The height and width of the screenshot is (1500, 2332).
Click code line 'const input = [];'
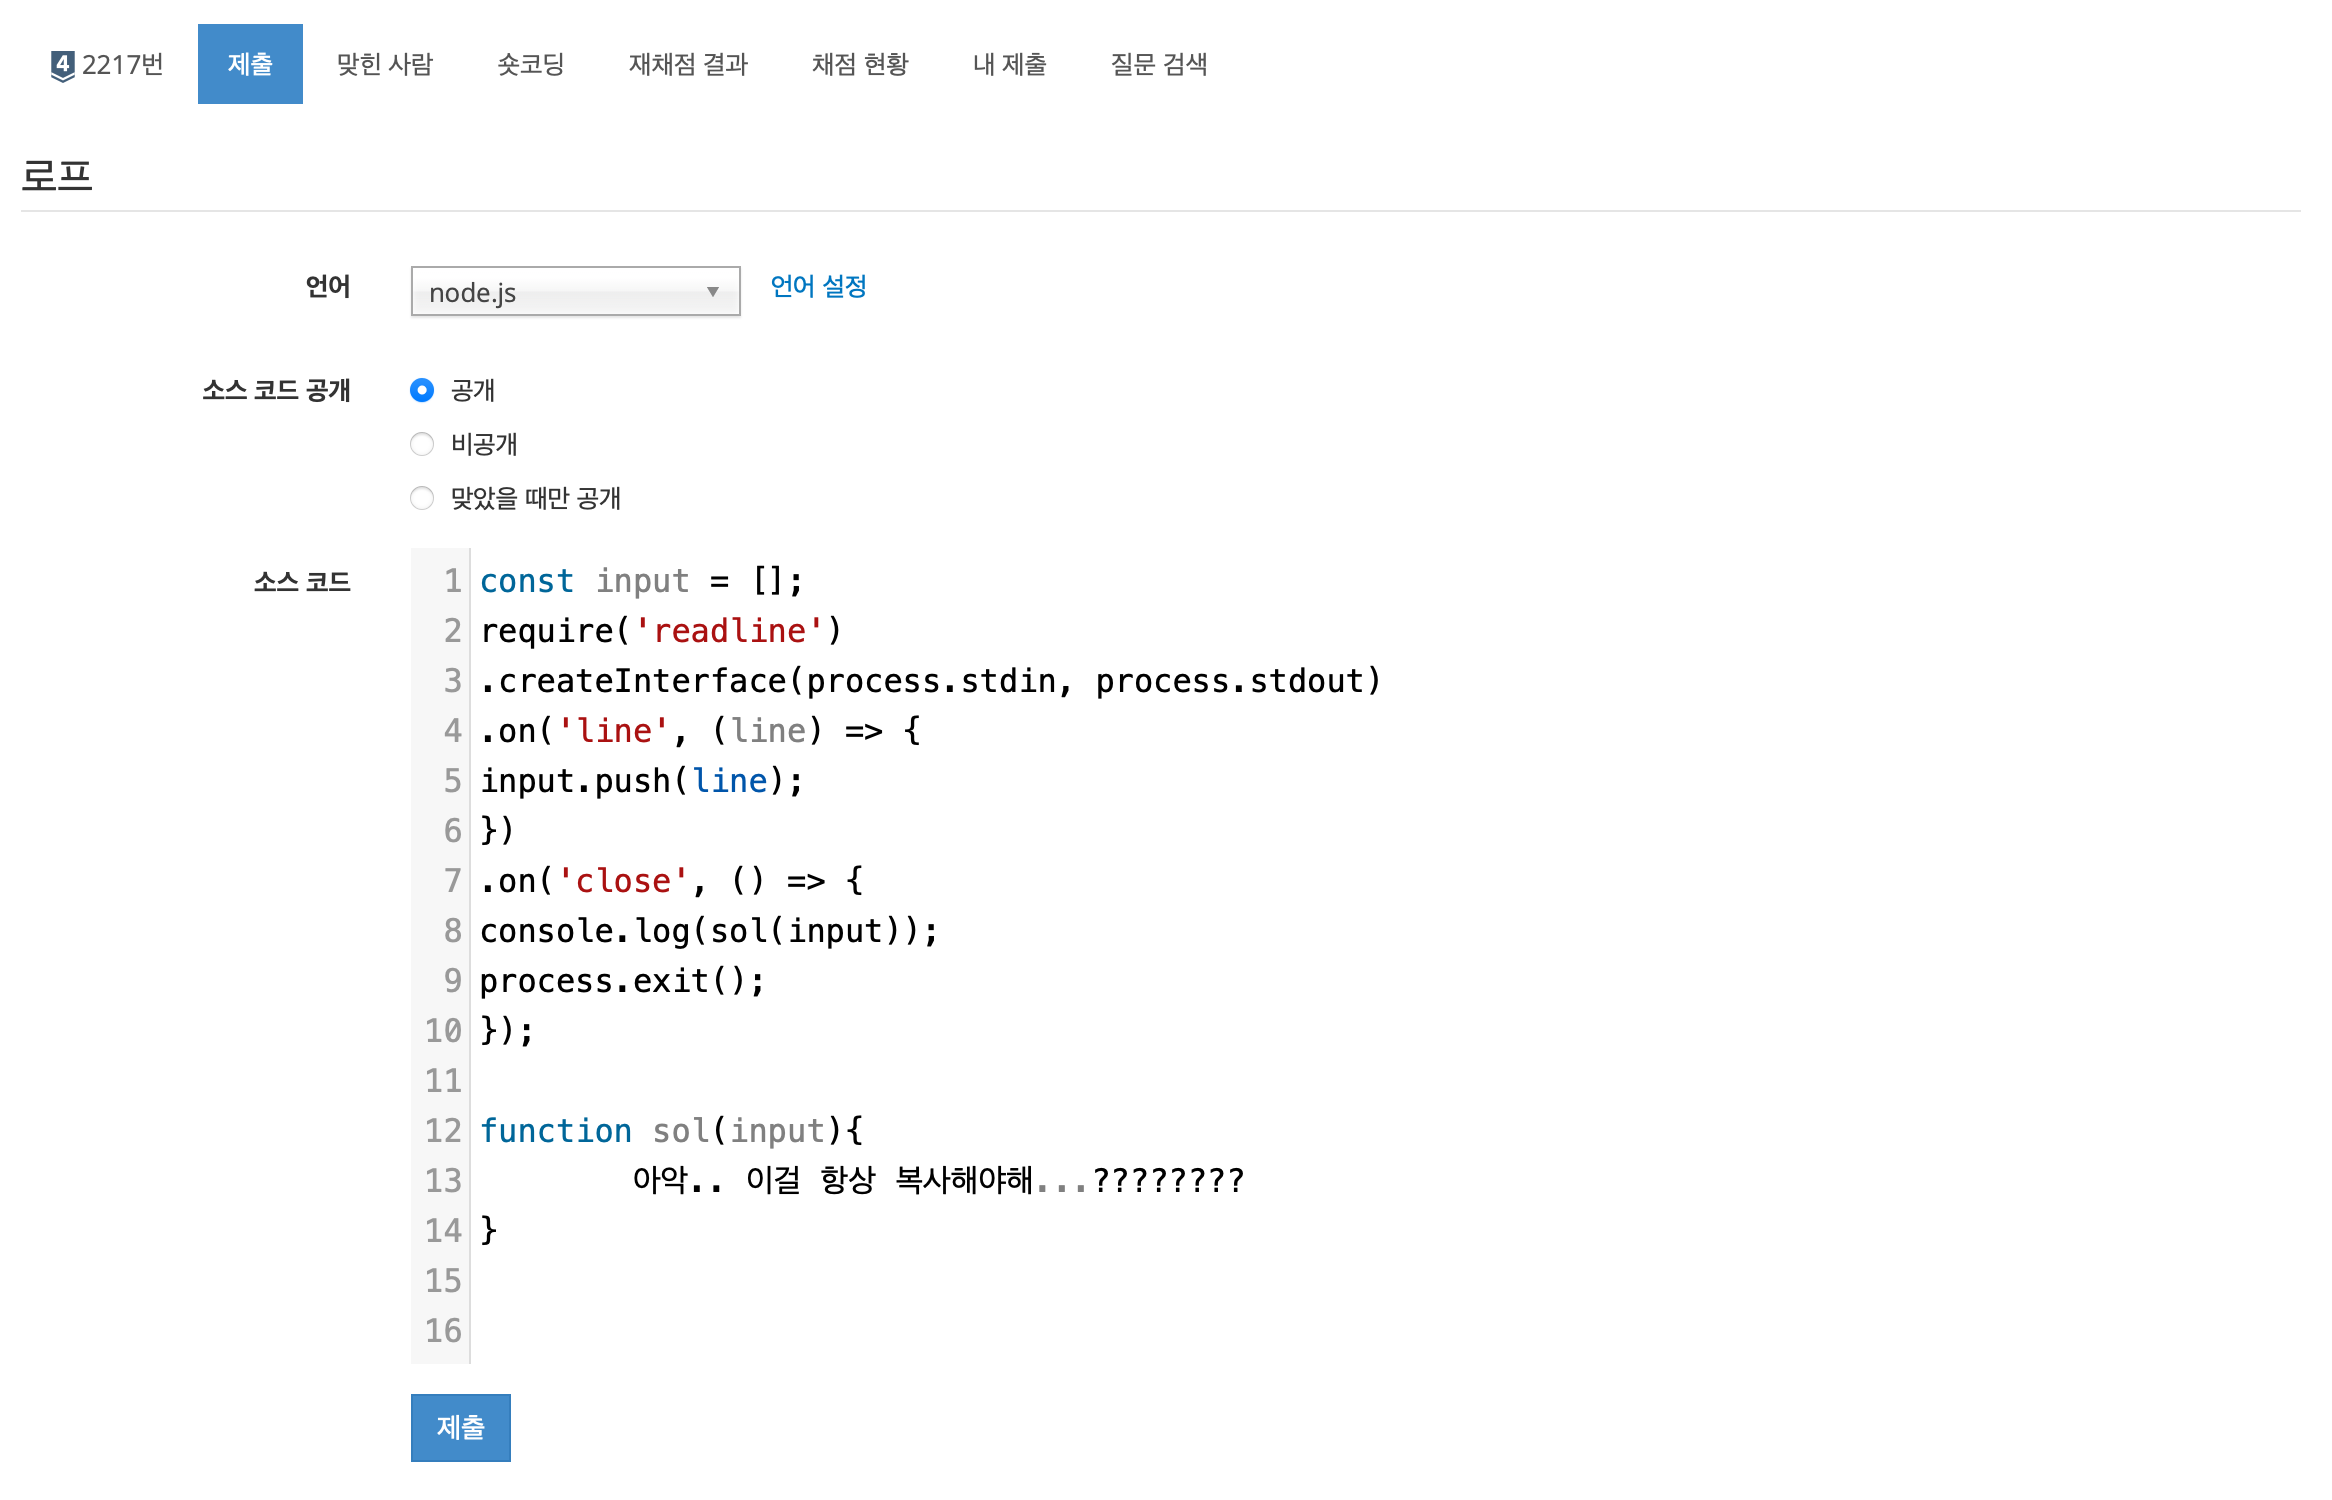641,581
